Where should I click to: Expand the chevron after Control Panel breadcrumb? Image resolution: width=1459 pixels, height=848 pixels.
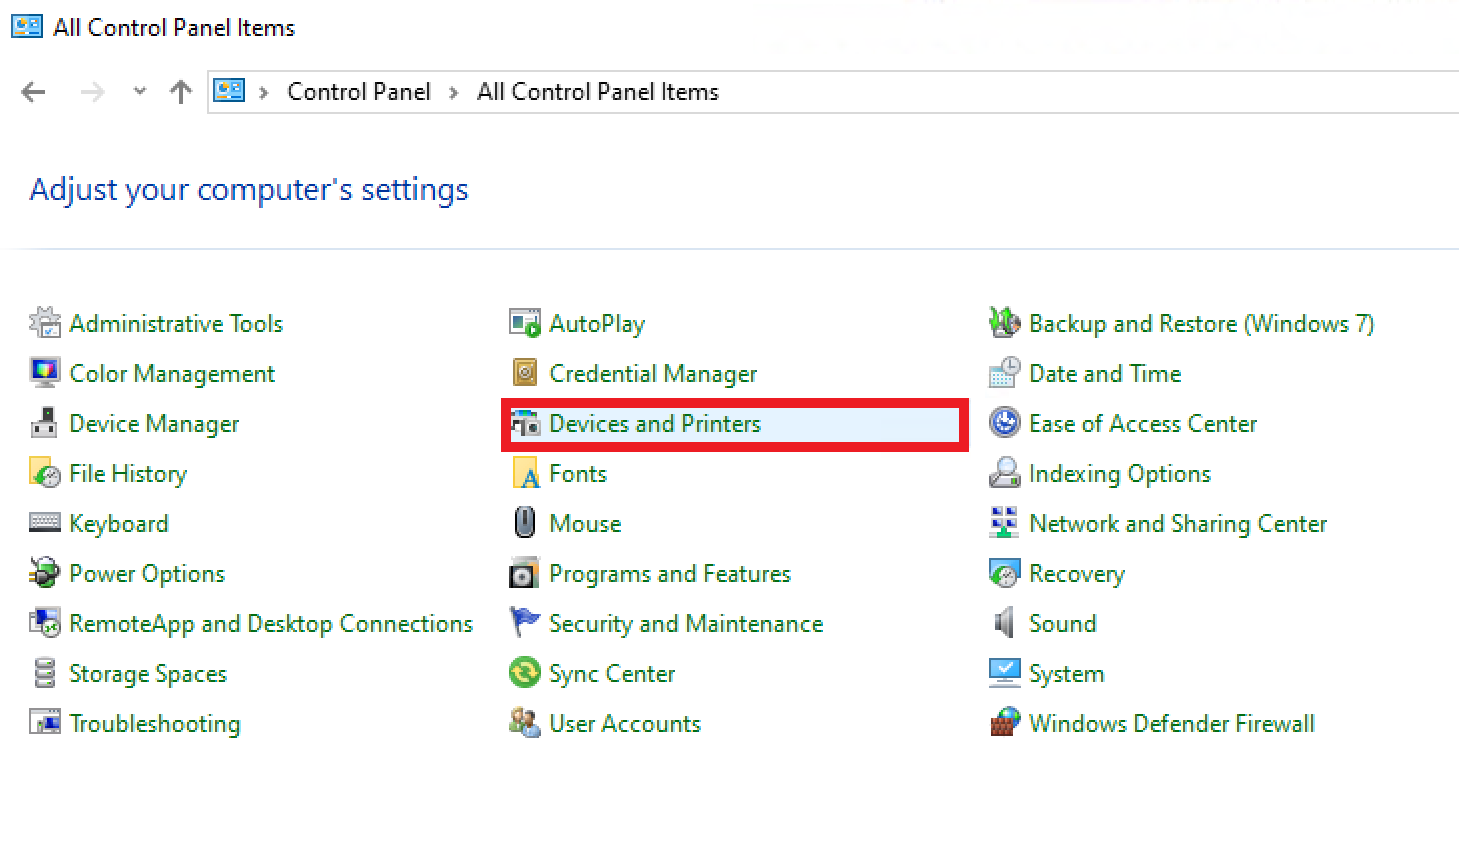[454, 93]
